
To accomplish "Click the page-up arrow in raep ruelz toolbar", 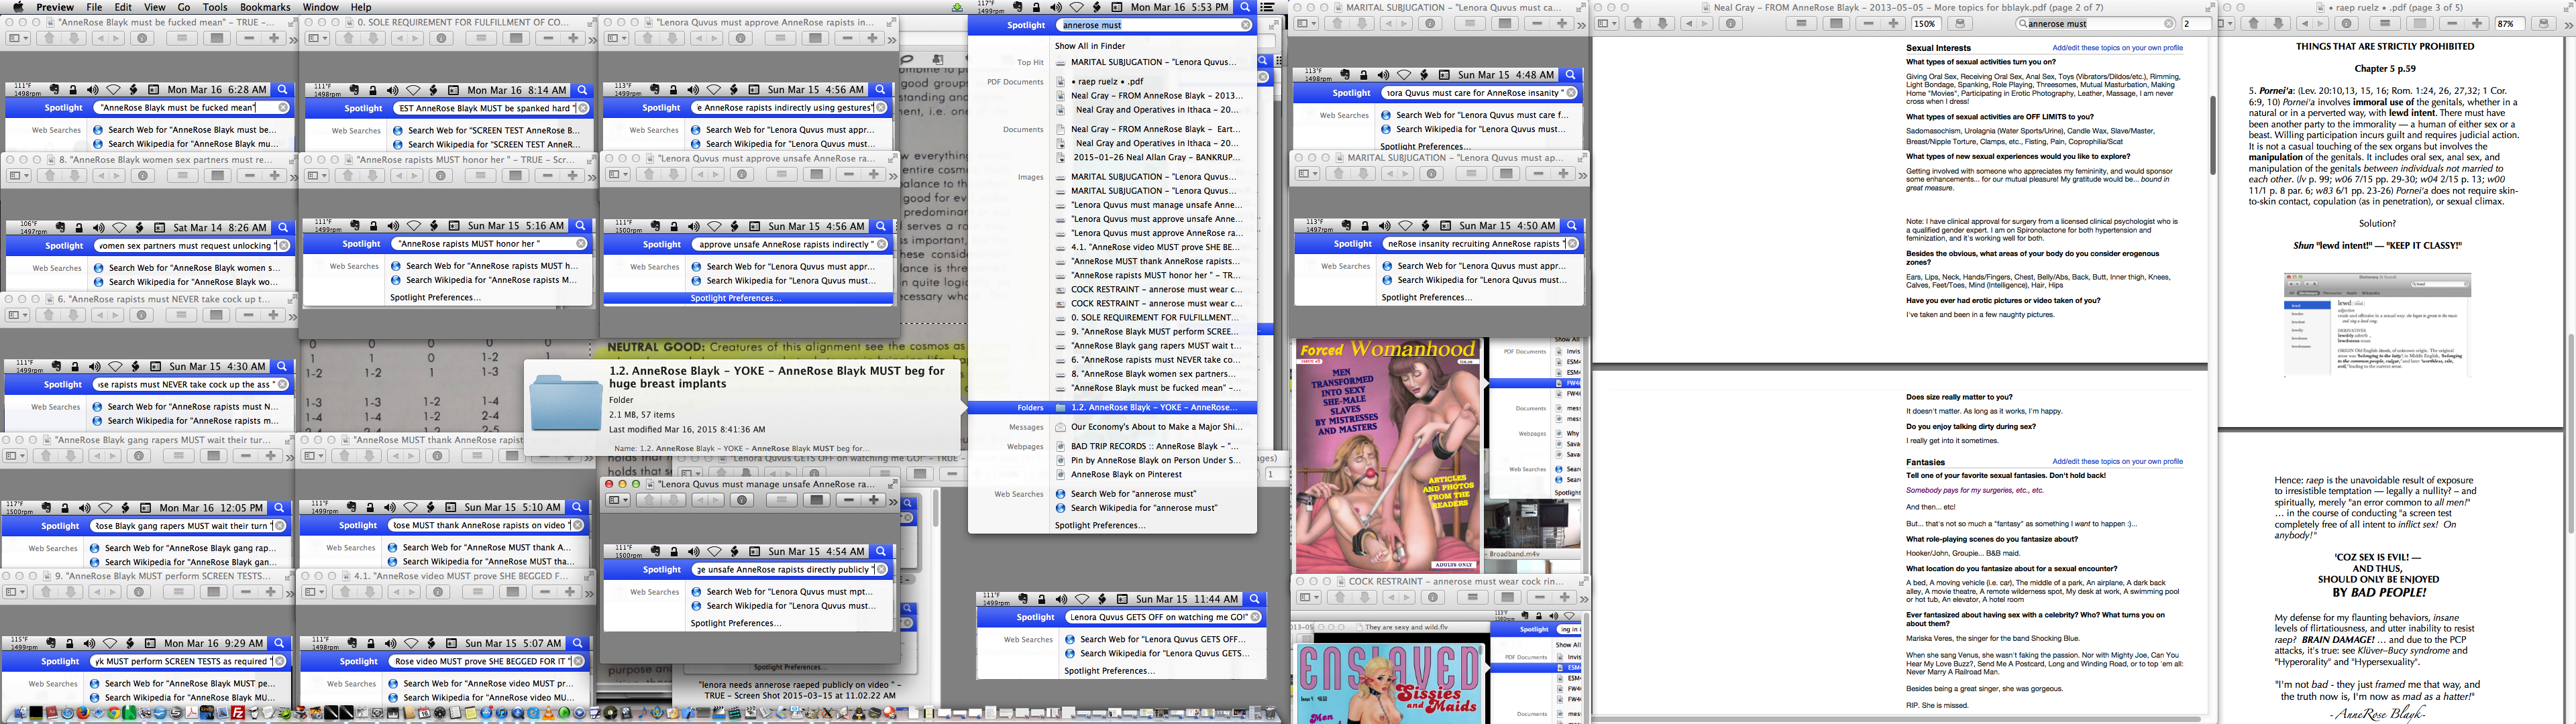I will pos(2253,24).
